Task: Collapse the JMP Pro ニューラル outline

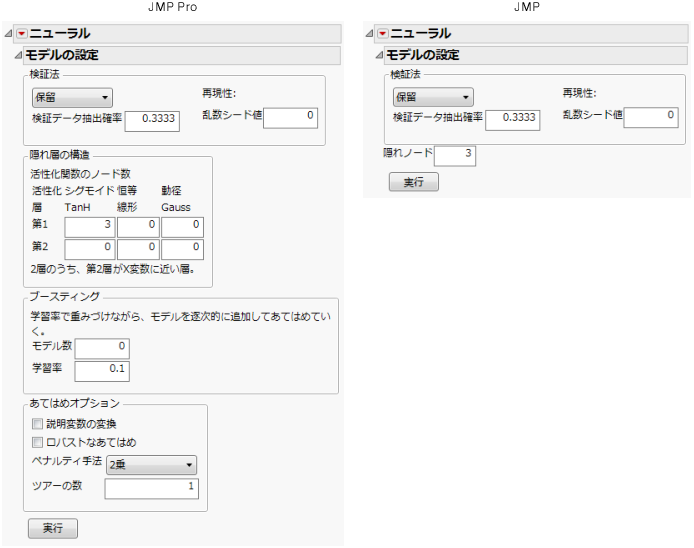Action: pyautogui.click(x=8, y=34)
